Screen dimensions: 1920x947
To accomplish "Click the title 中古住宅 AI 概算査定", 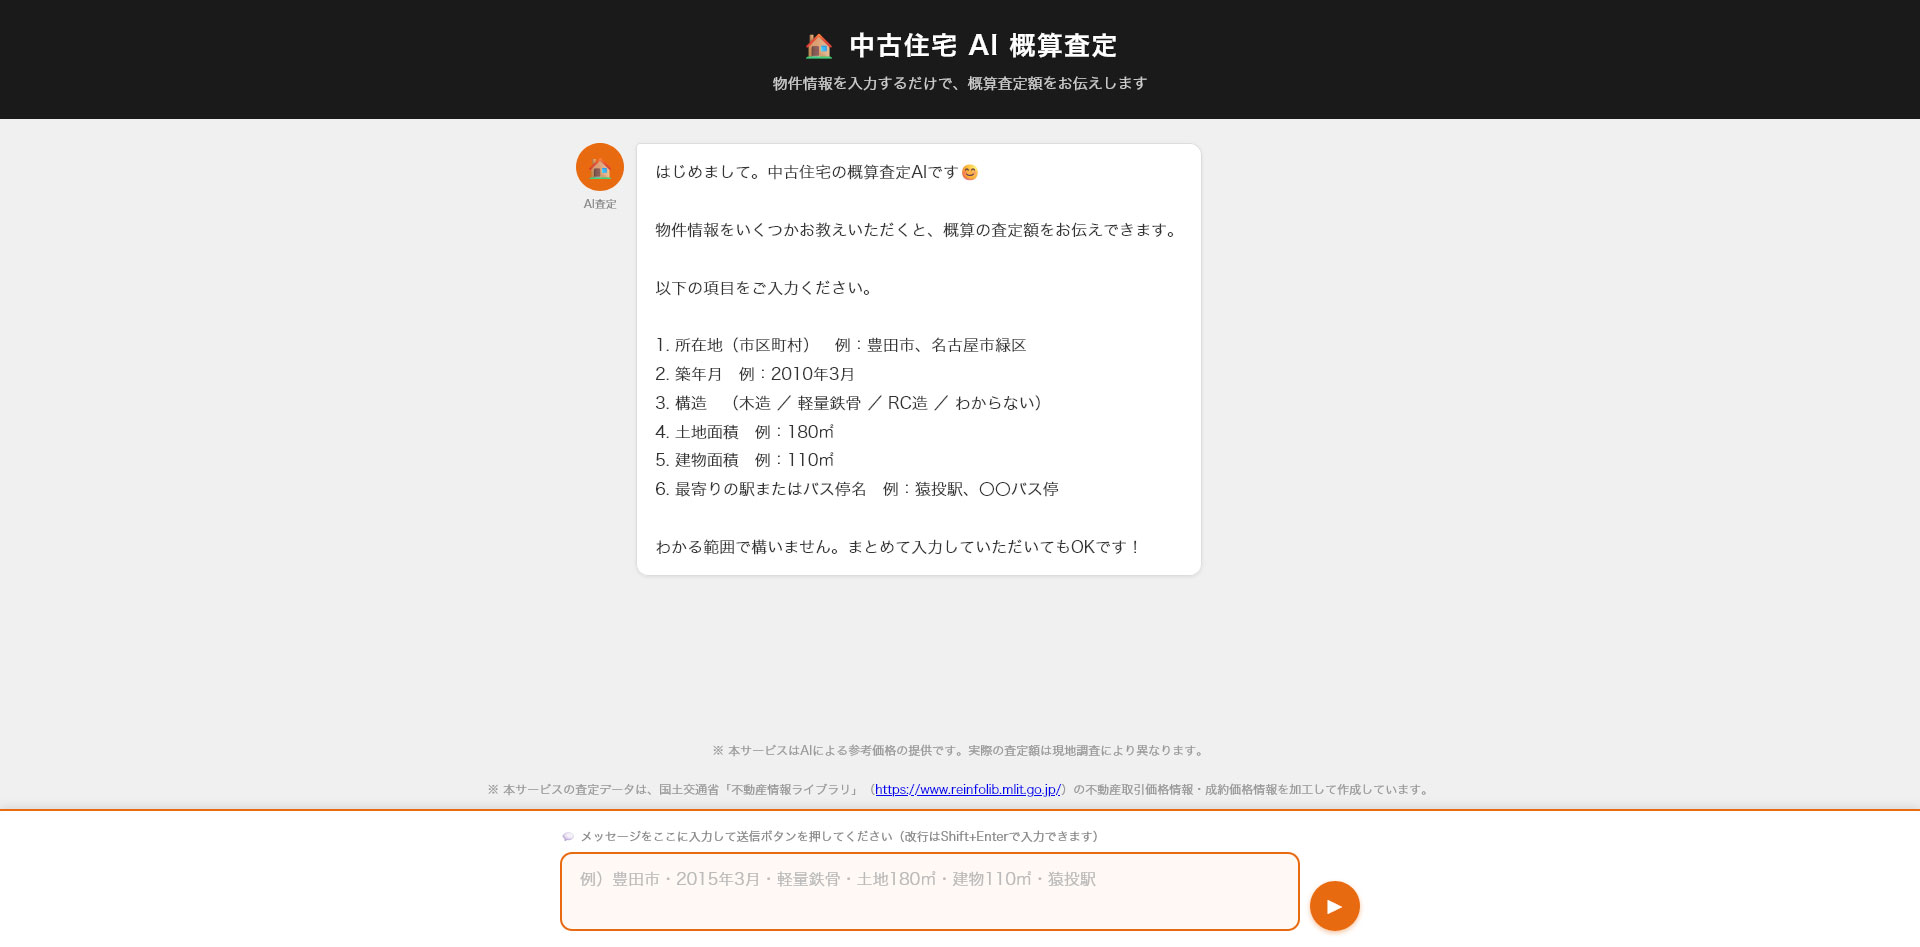I will click(x=983, y=46).
